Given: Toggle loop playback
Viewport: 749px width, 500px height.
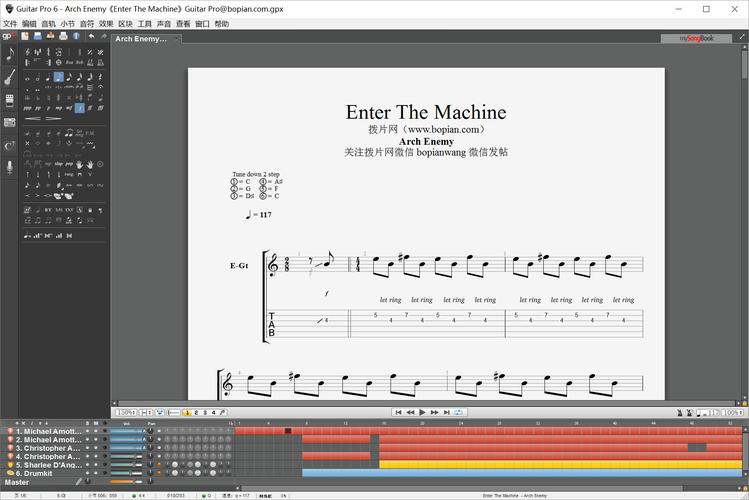Looking at the screenshot, I should point(459,412).
